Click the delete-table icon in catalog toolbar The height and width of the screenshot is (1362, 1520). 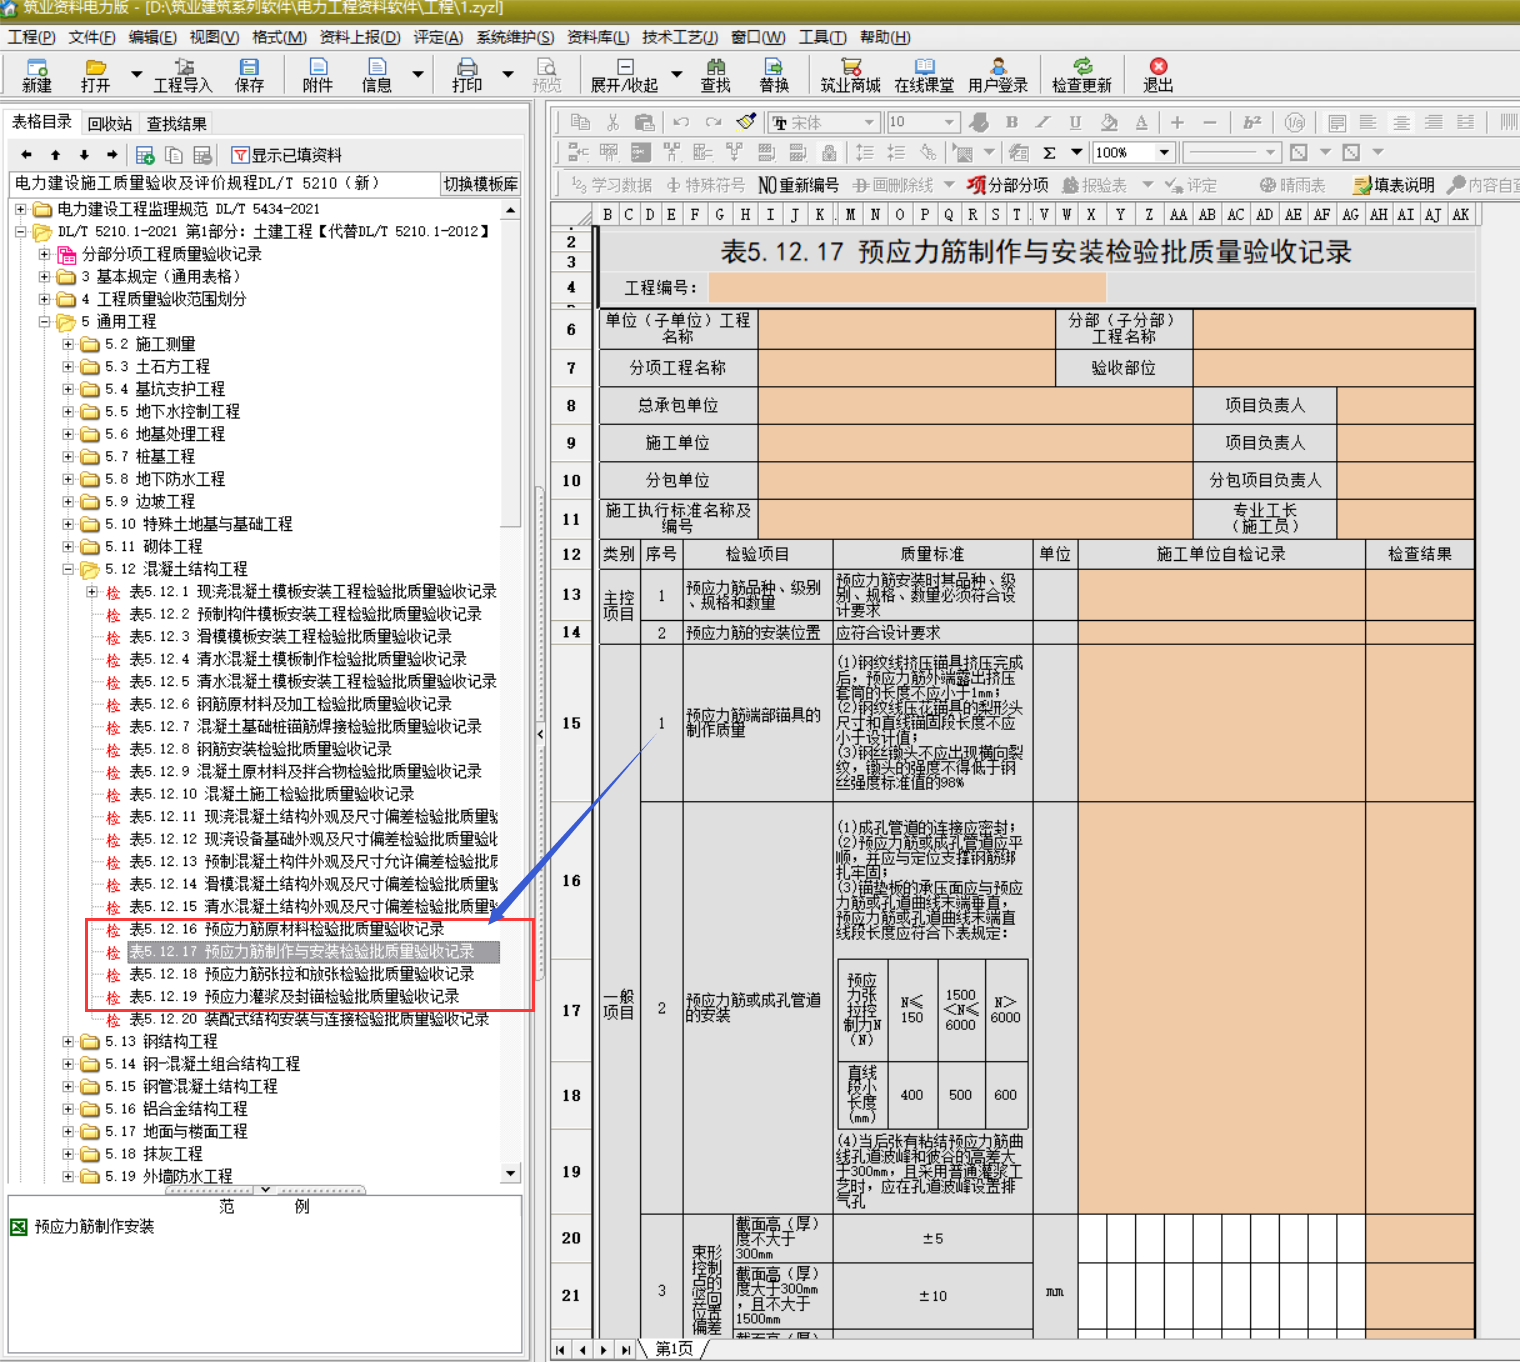[x=203, y=155]
